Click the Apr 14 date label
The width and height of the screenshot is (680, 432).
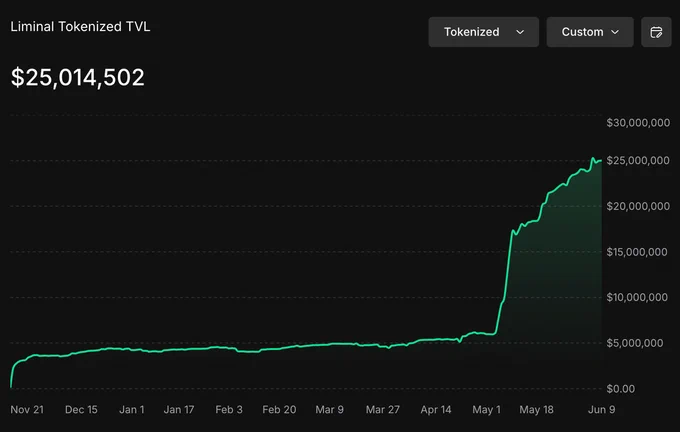[x=436, y=409]
